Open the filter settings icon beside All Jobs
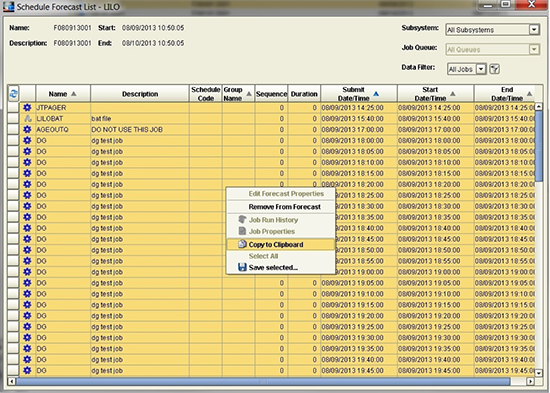This screenshot has height=393, width=550. click(x=494, y=69)
